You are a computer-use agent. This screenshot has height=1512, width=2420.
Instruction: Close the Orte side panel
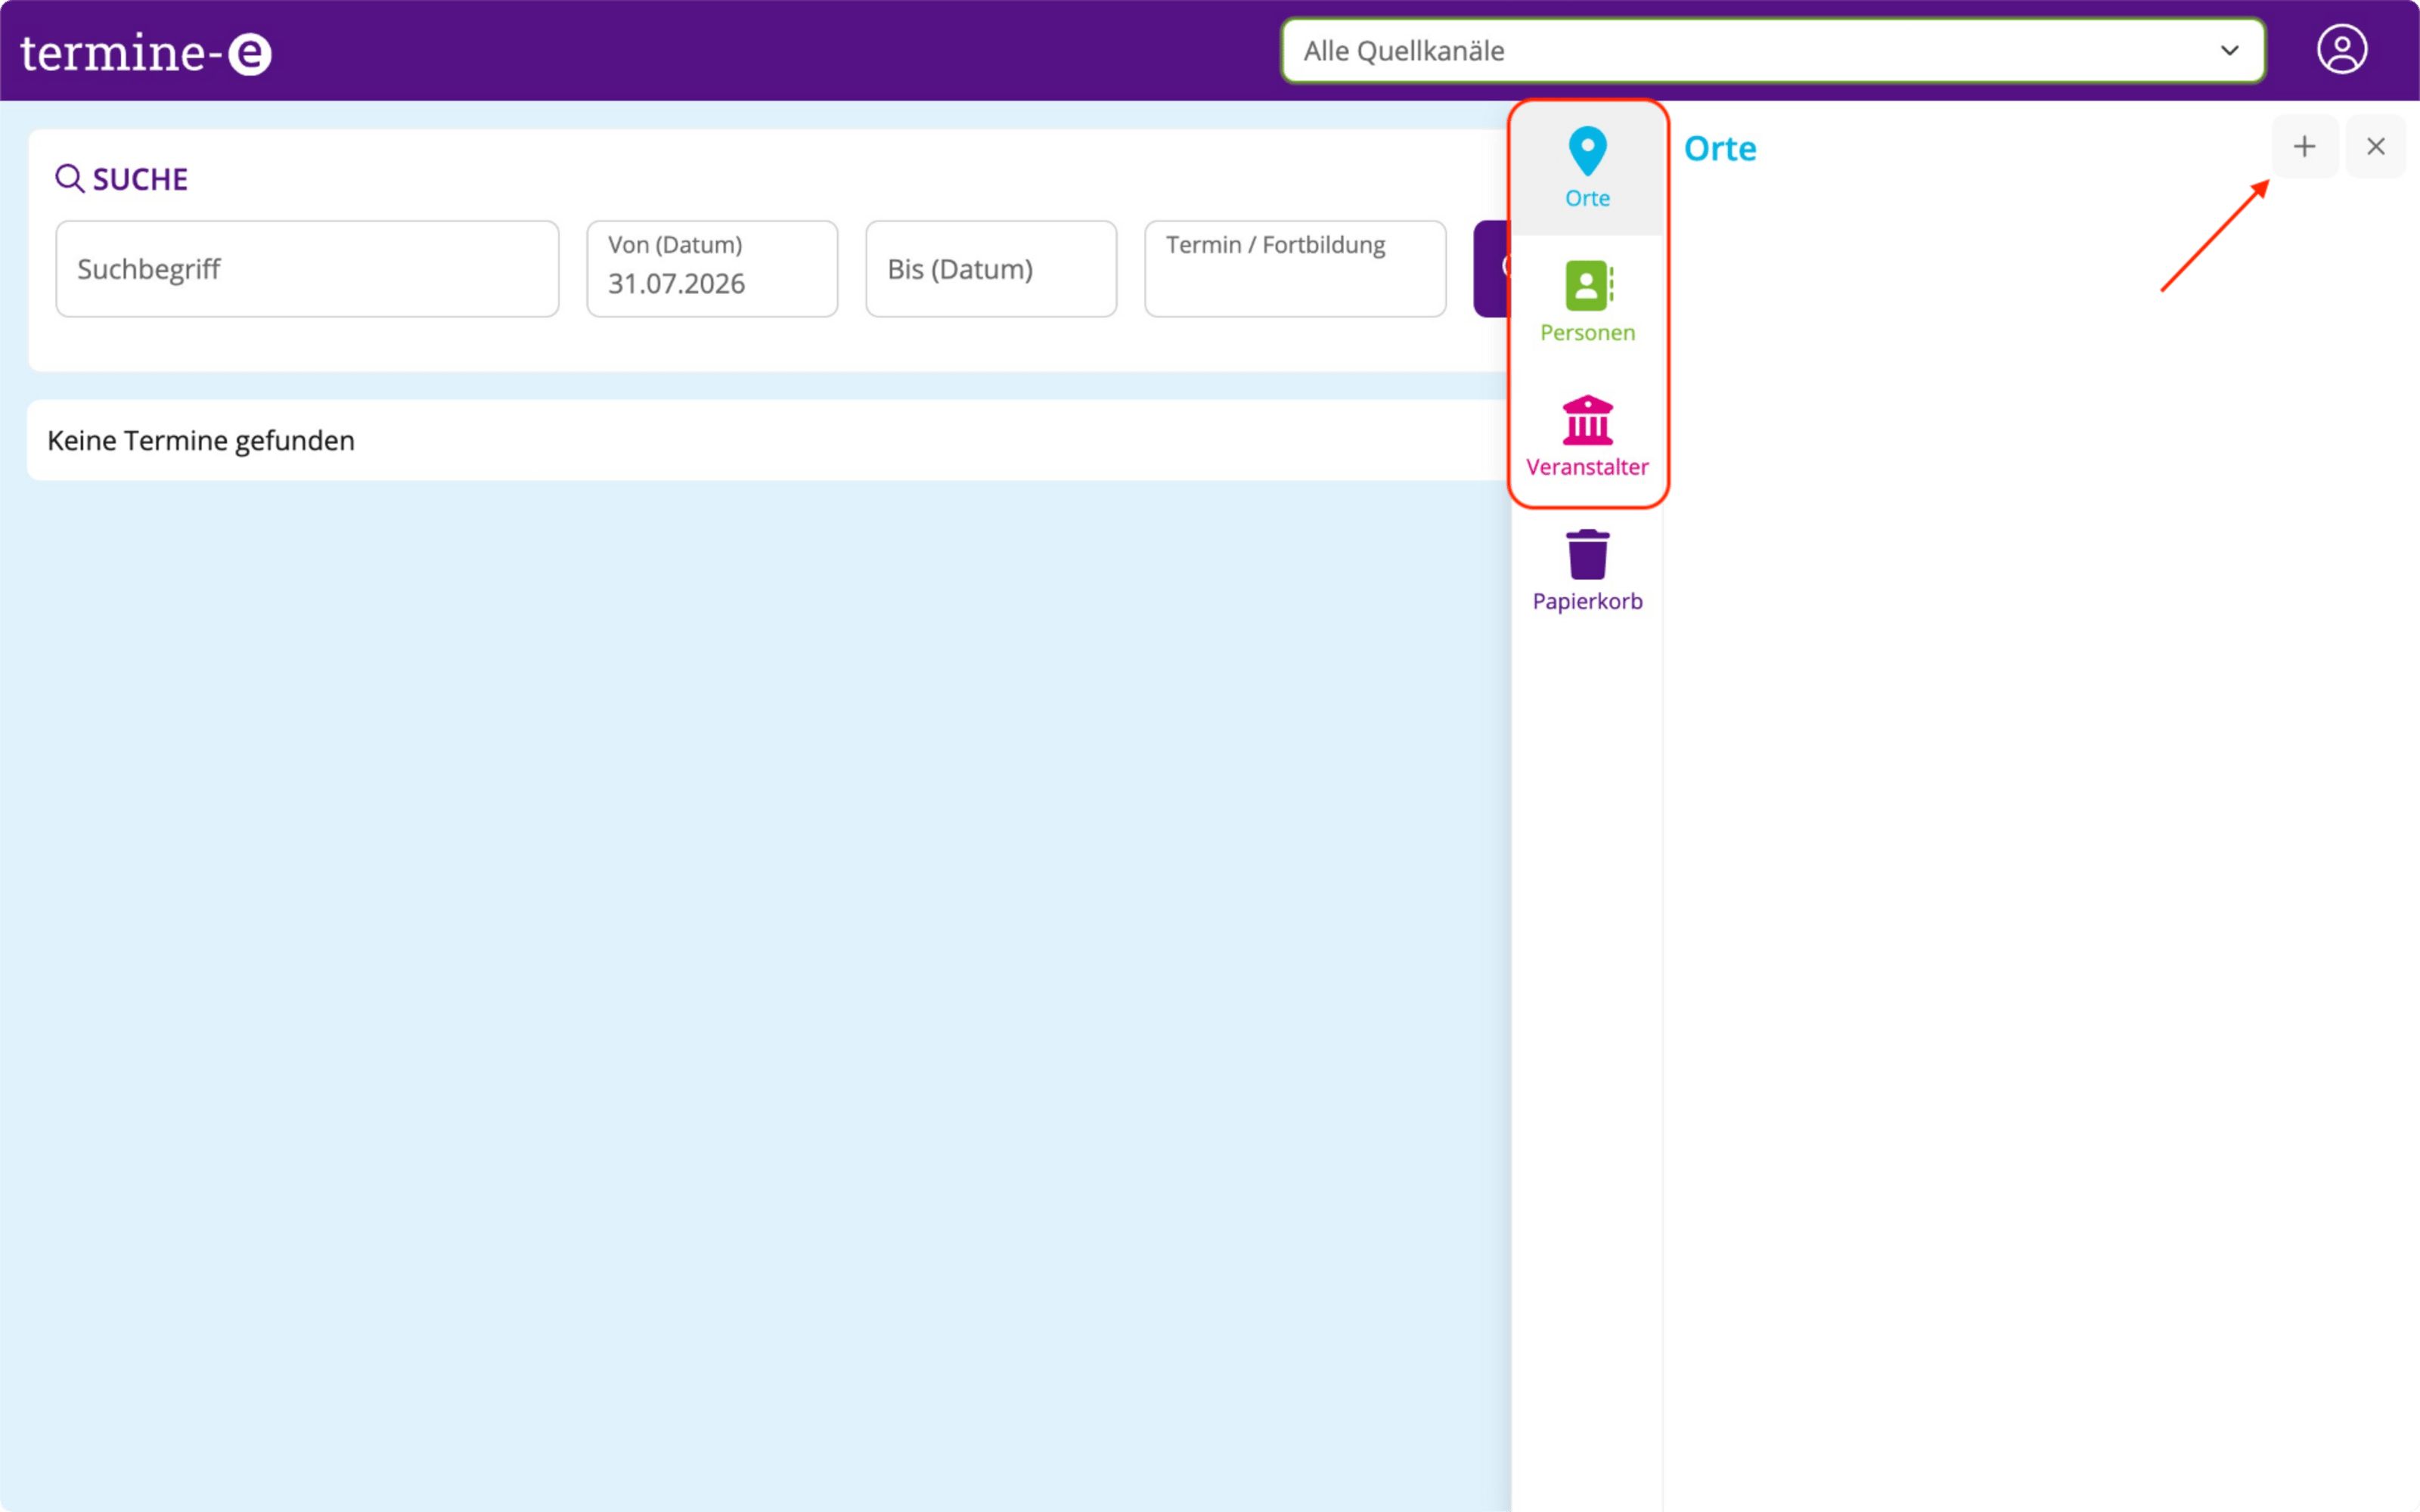2375,147
